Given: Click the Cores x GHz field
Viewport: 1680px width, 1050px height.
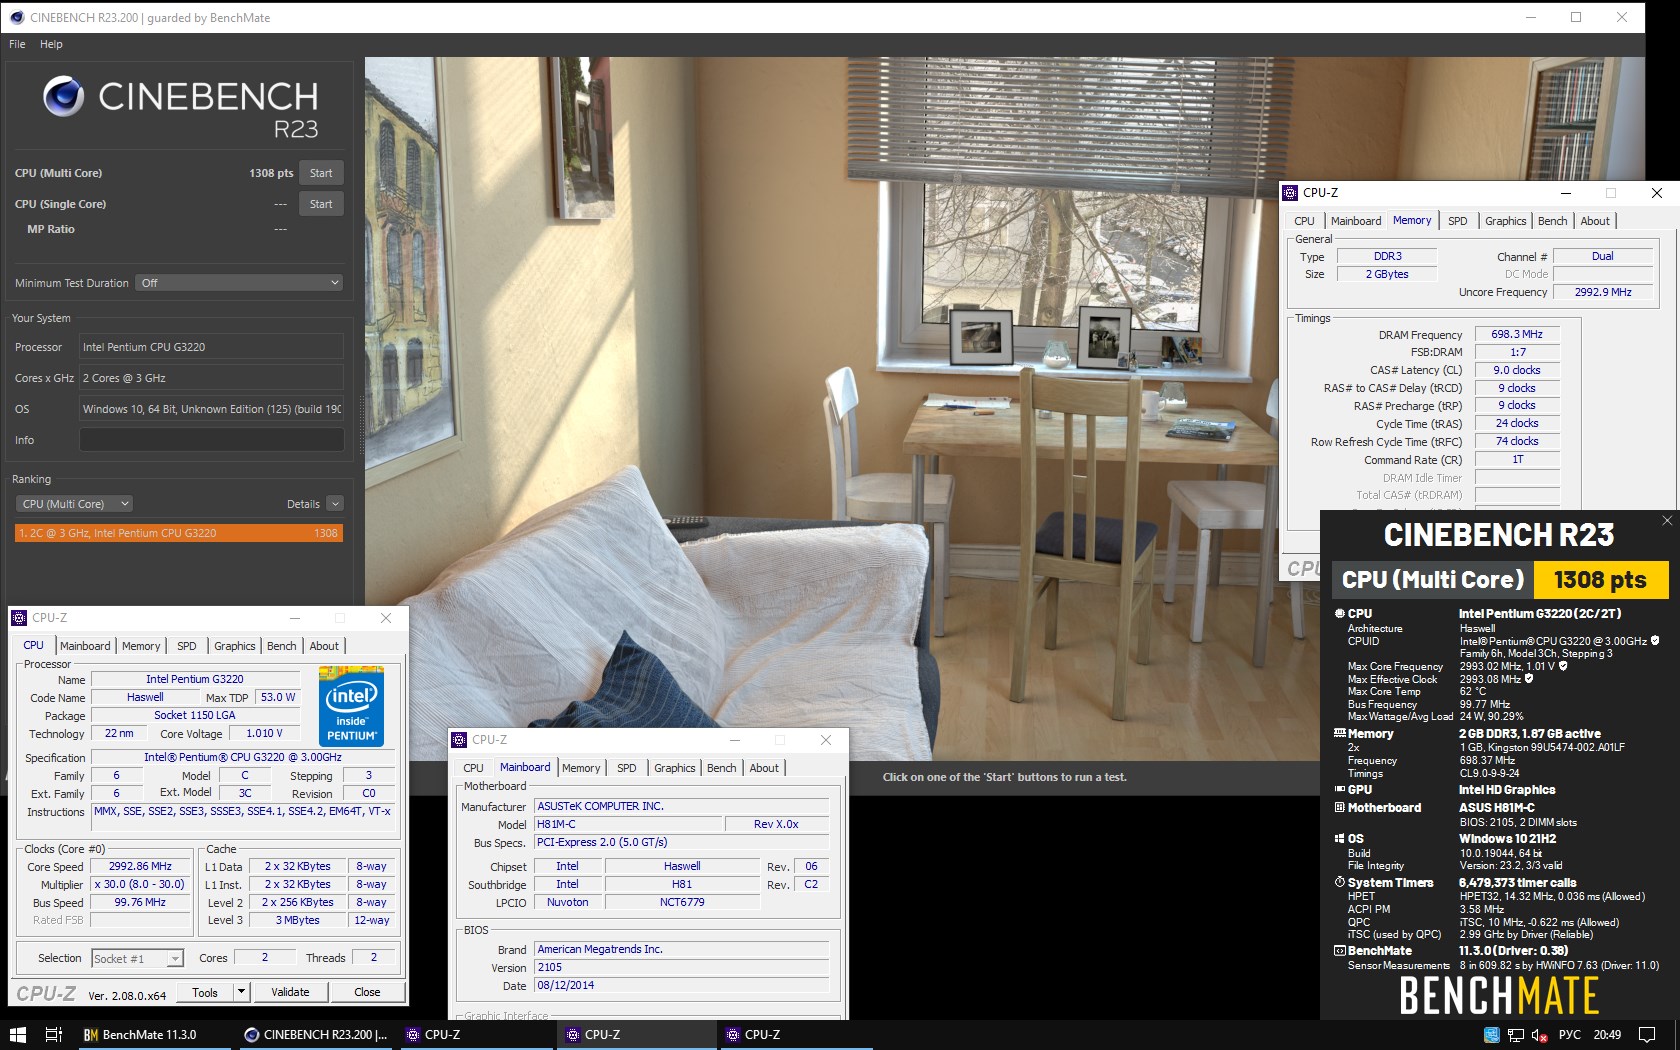Looking at the screenshot, I should (211, 378).
